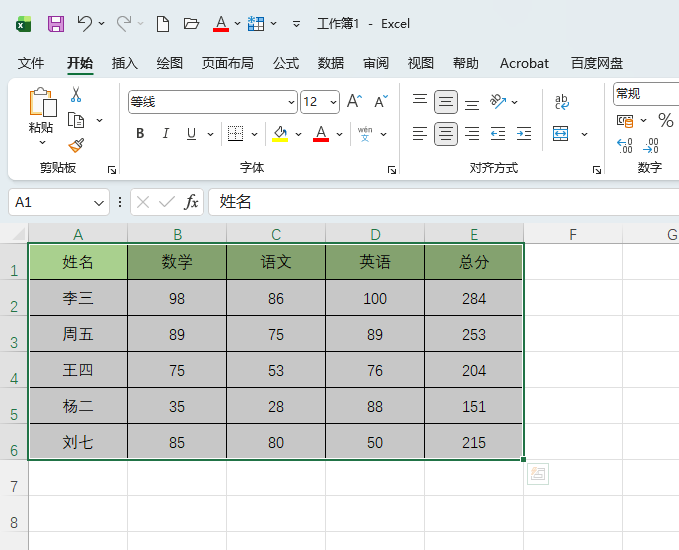The height and width of the screenshot is (550, 679).
Task: Apply cell borders icon
Action: (236, 133)
